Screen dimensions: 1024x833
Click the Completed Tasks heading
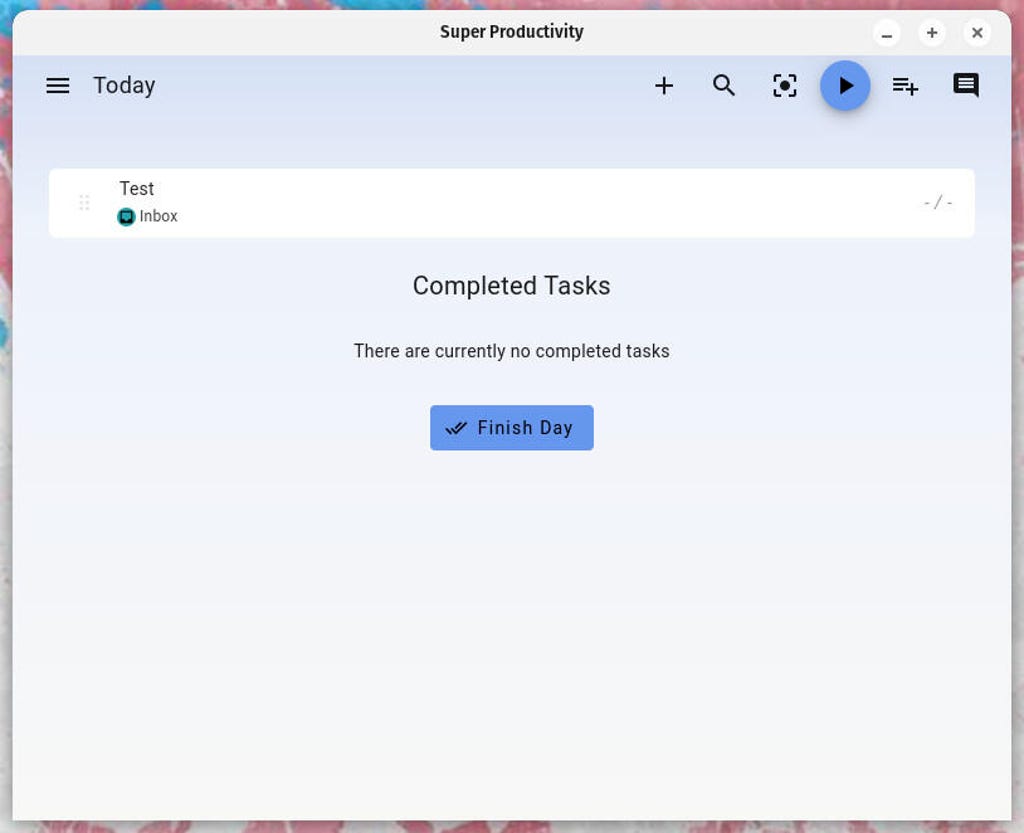[x=511, y=286]
